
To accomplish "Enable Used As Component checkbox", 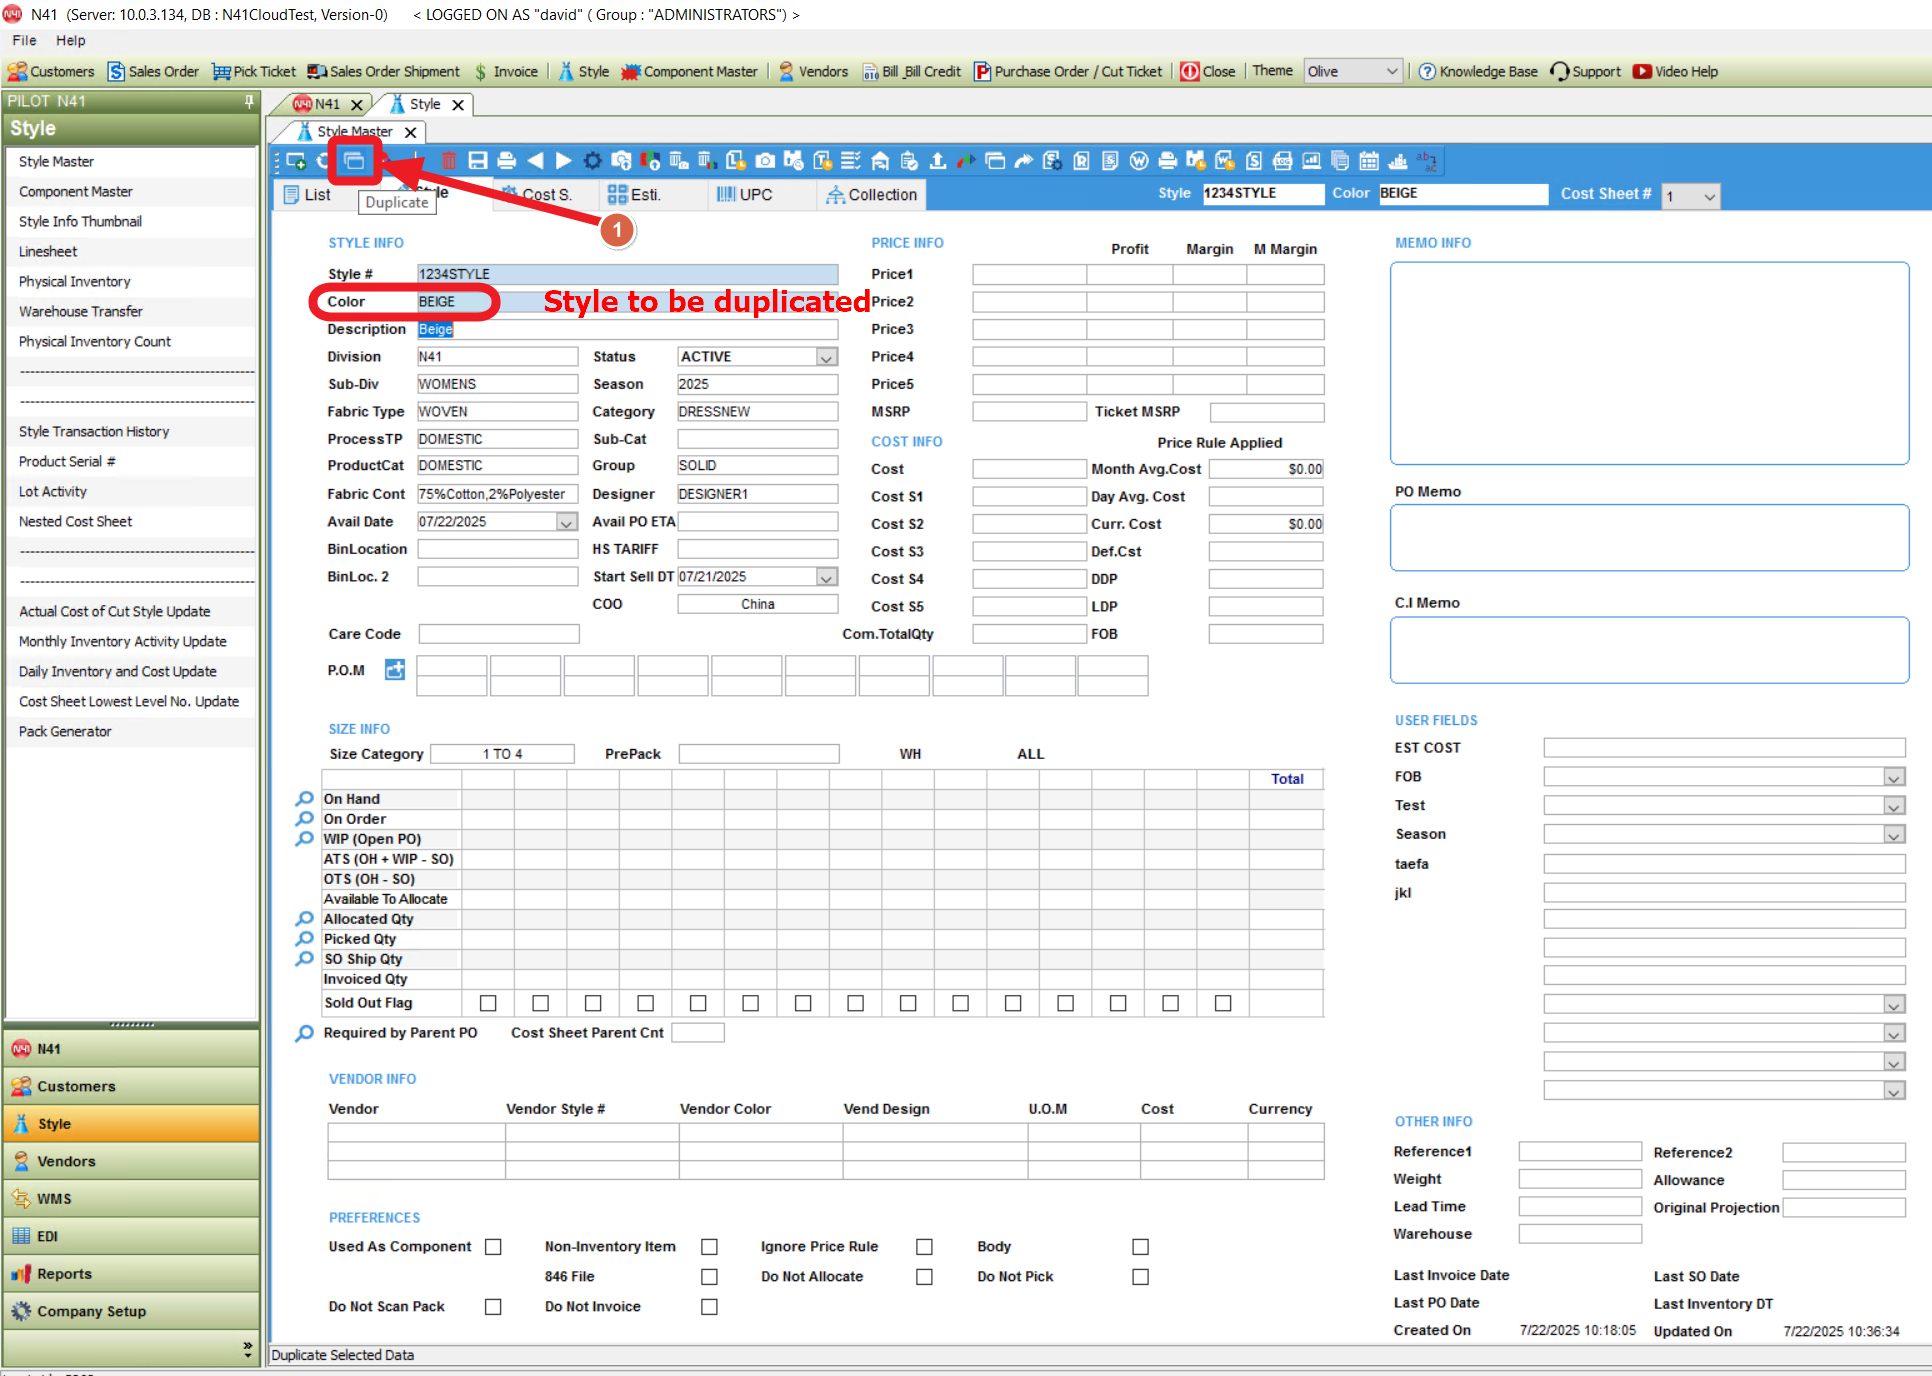I will coord(493,1247).
